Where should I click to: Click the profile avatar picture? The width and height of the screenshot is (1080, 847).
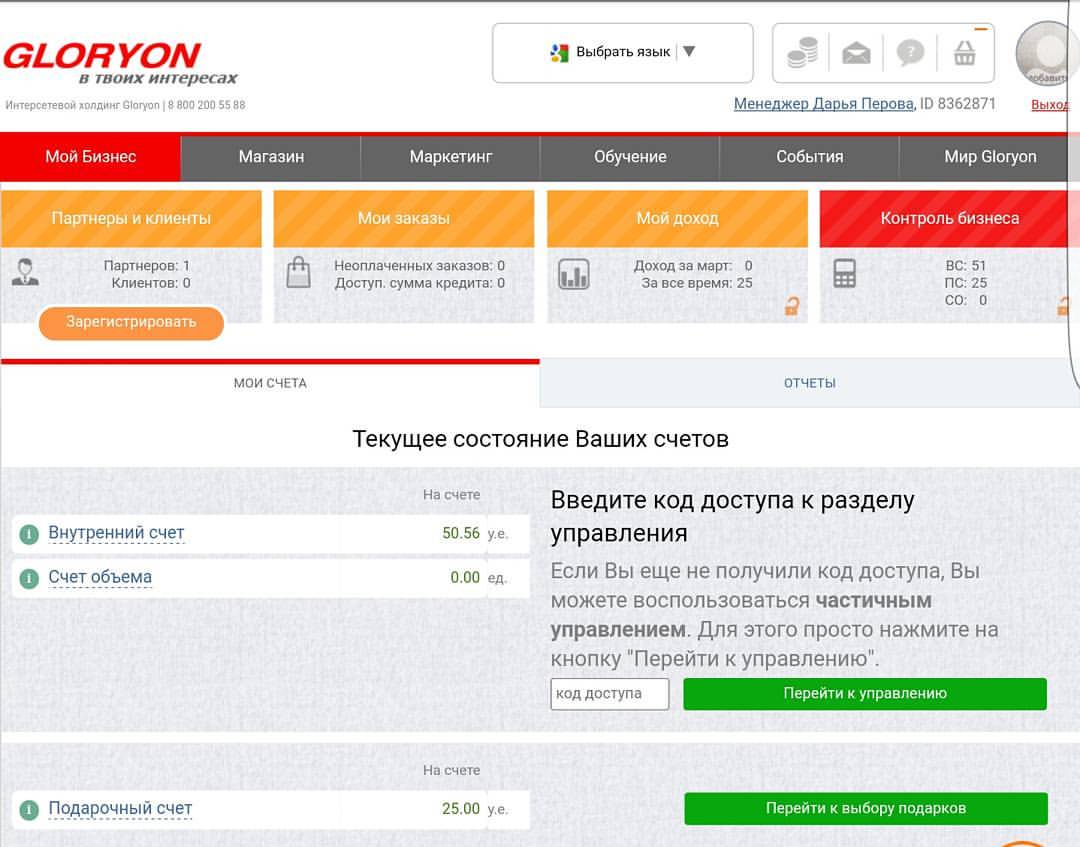[1047, 54]
